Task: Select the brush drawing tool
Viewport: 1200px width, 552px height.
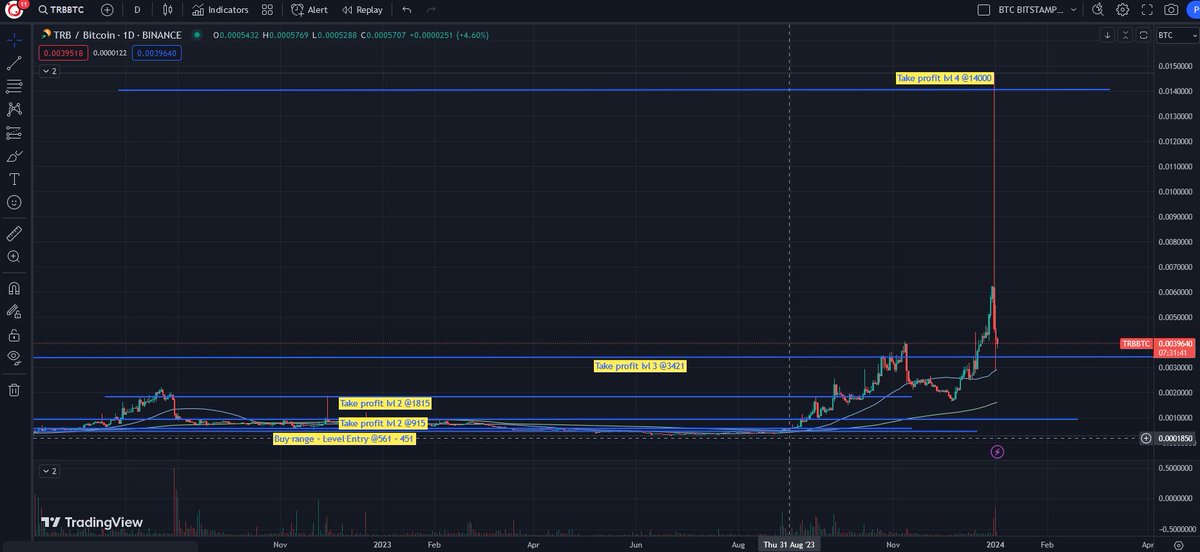Action: click(x=14, y=156)
